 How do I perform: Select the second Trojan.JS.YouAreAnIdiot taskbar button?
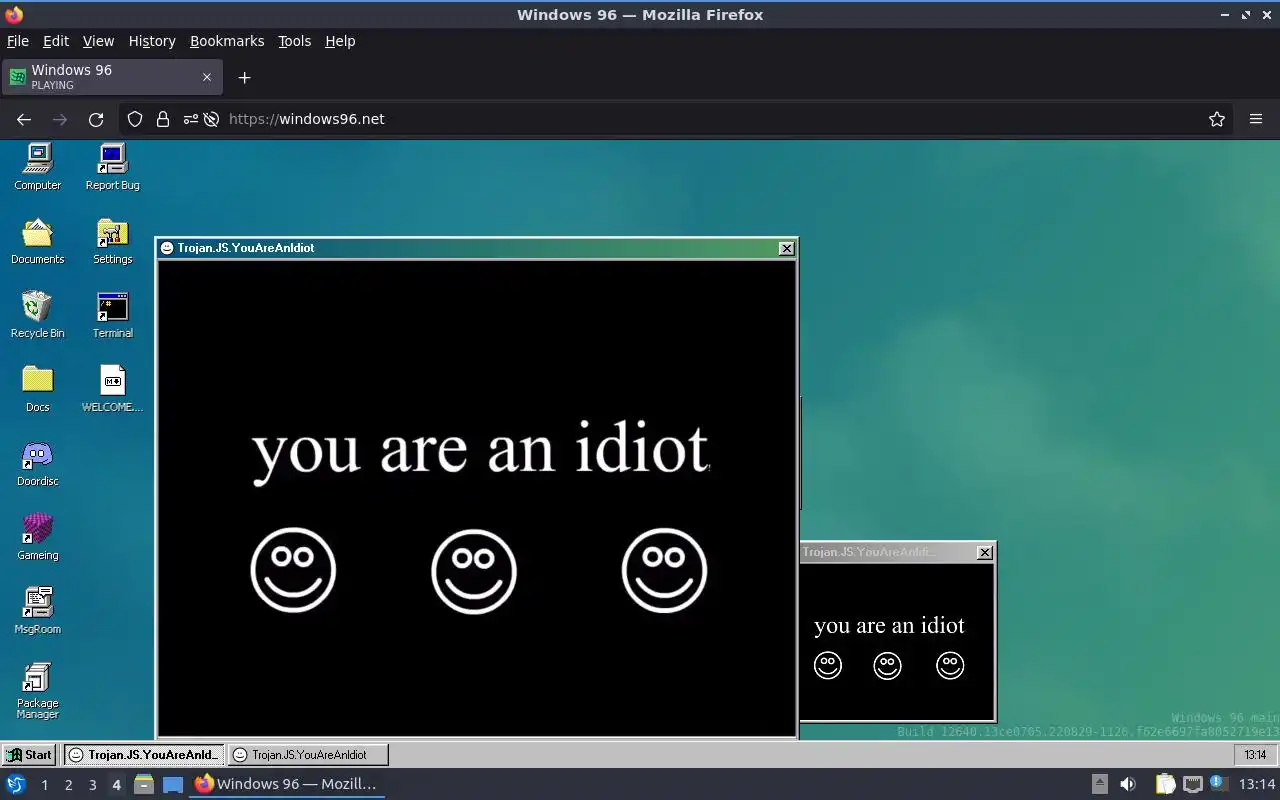[308, 755]
